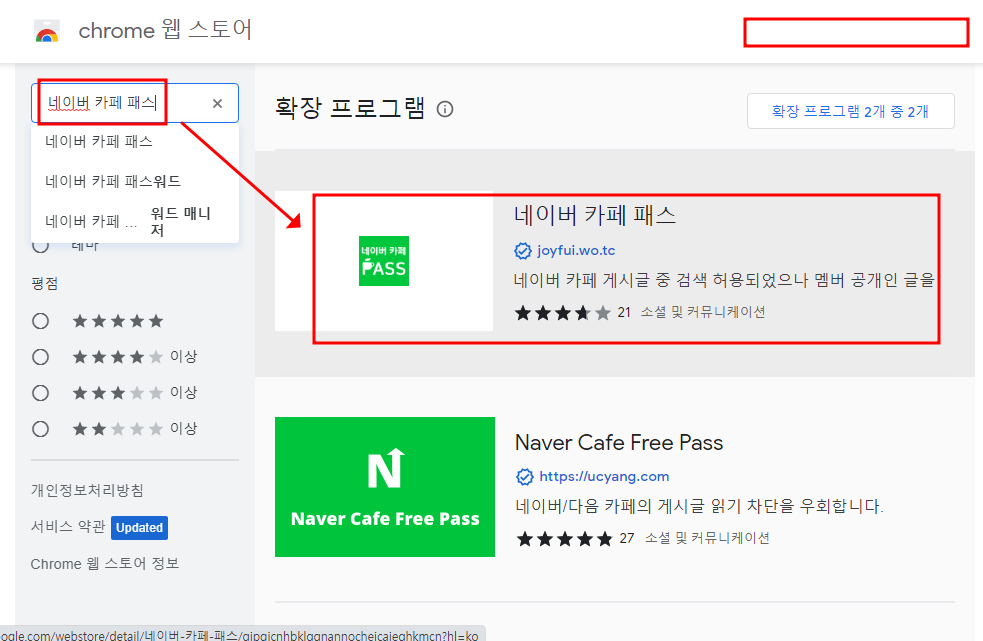983x641 pixels.
Task: Select the two stars 이상 rating filter
Action: [41, 429]
